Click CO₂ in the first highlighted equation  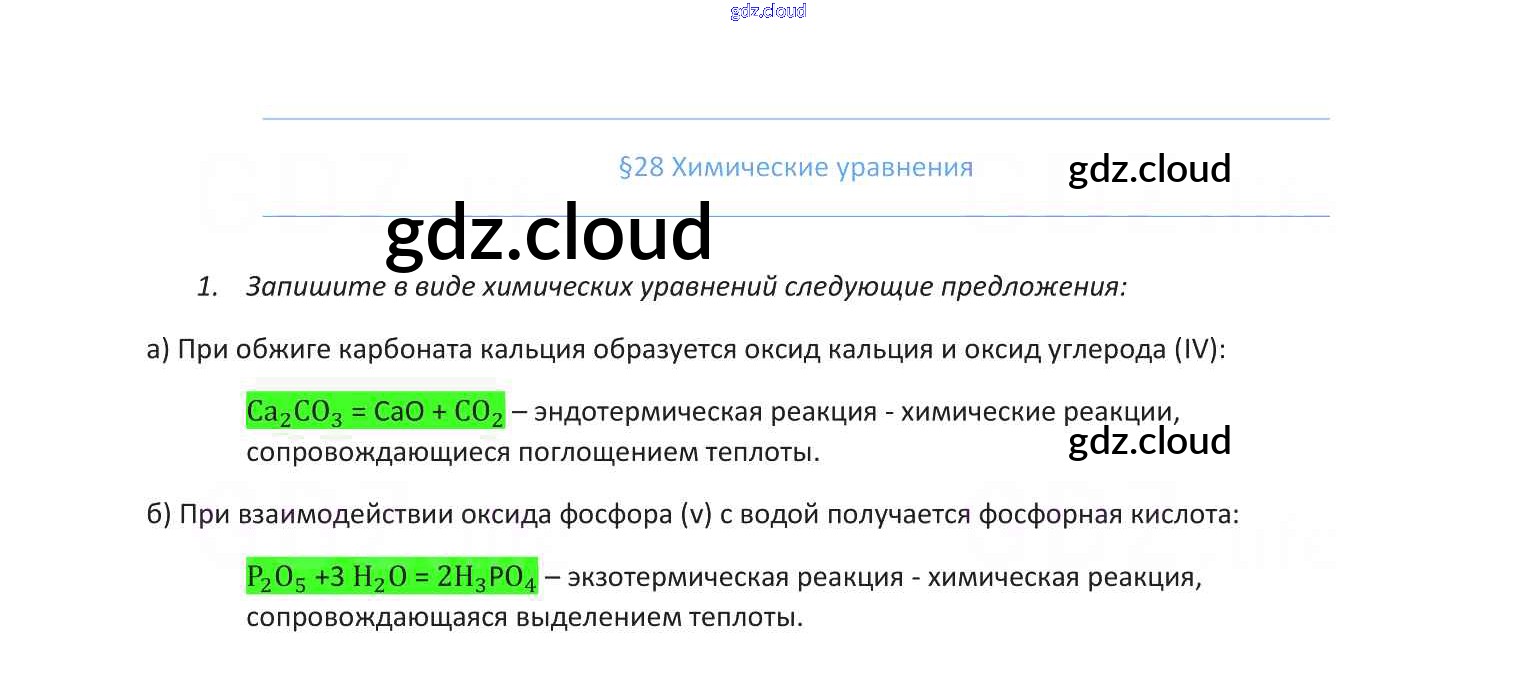click(x=478, y=412)
